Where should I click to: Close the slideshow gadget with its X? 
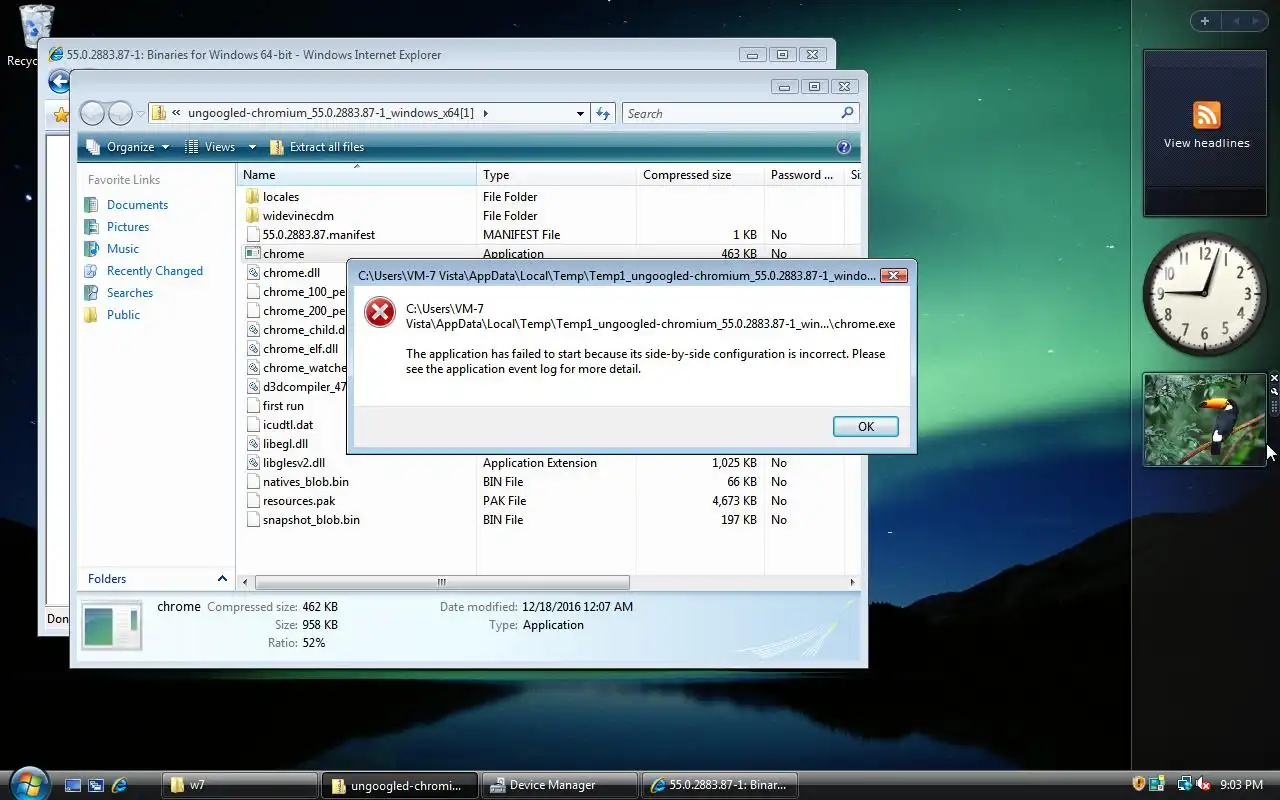coord(1274,379)
